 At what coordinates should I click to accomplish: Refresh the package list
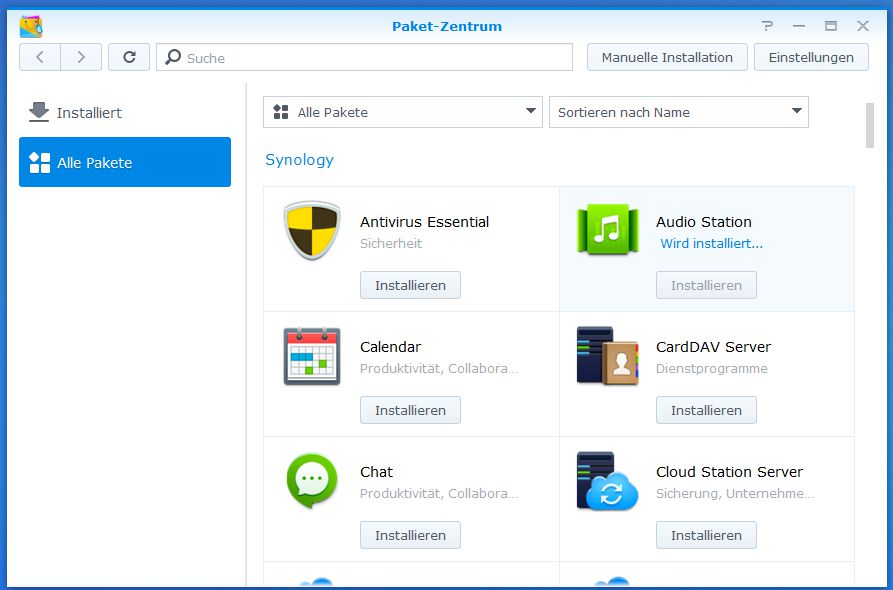129,57
